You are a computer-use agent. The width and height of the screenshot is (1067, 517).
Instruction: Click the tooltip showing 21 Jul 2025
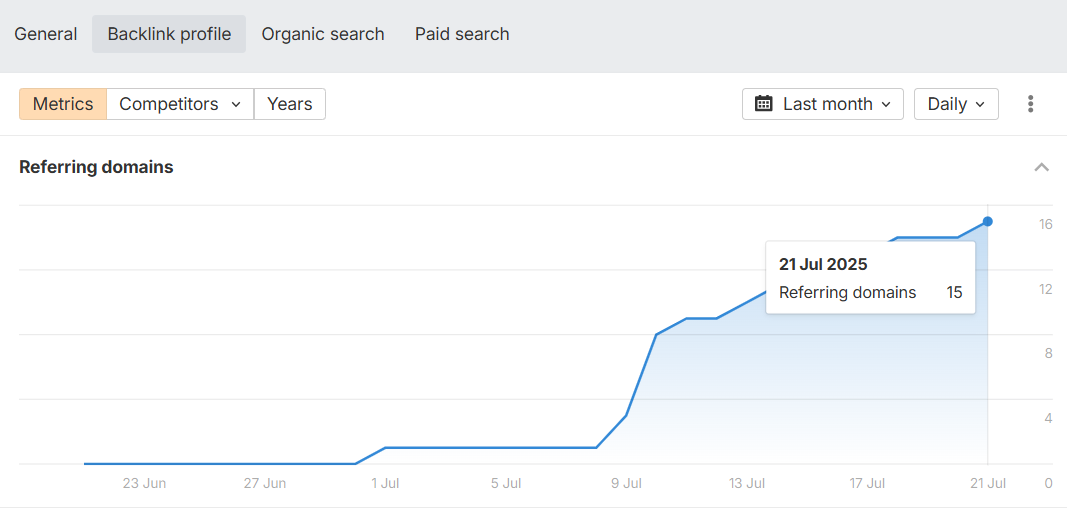tap(870, 278)
